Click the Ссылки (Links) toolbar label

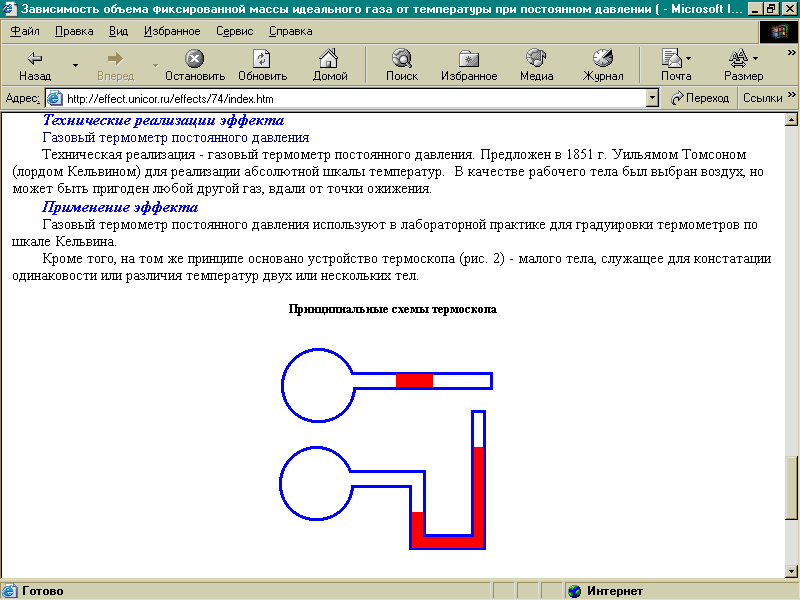coord(762,98)
